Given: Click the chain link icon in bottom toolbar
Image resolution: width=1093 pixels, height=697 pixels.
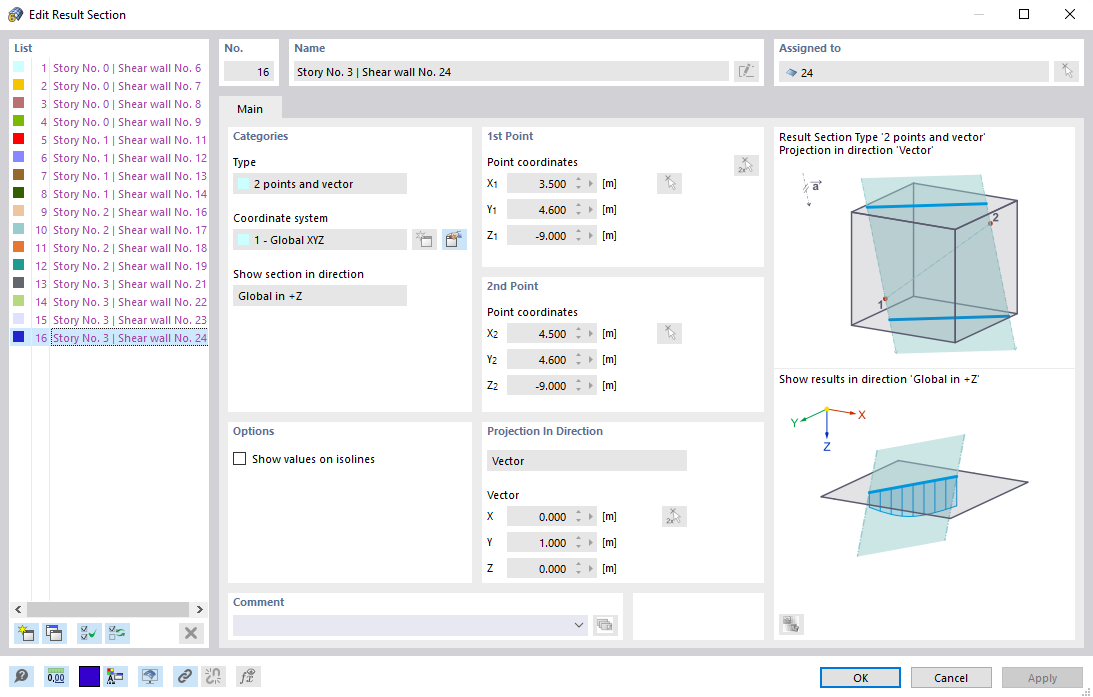Looking at the screenshot, I should pos(184,676).
